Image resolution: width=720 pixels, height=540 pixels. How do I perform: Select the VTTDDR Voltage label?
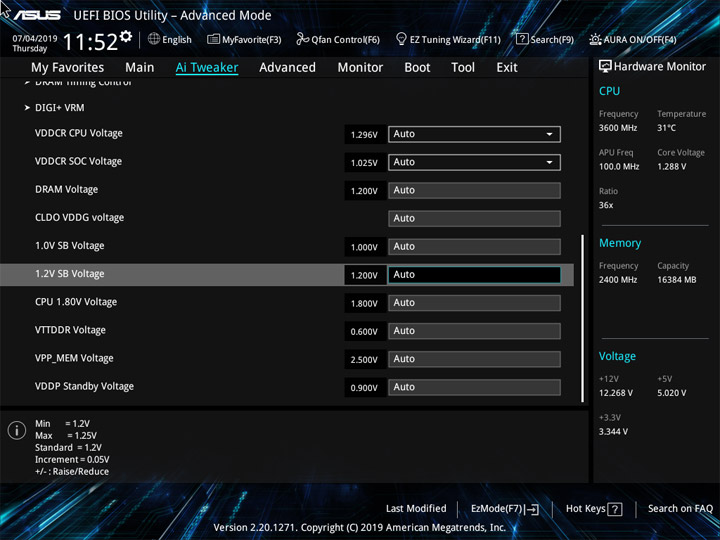coord(70,330)
